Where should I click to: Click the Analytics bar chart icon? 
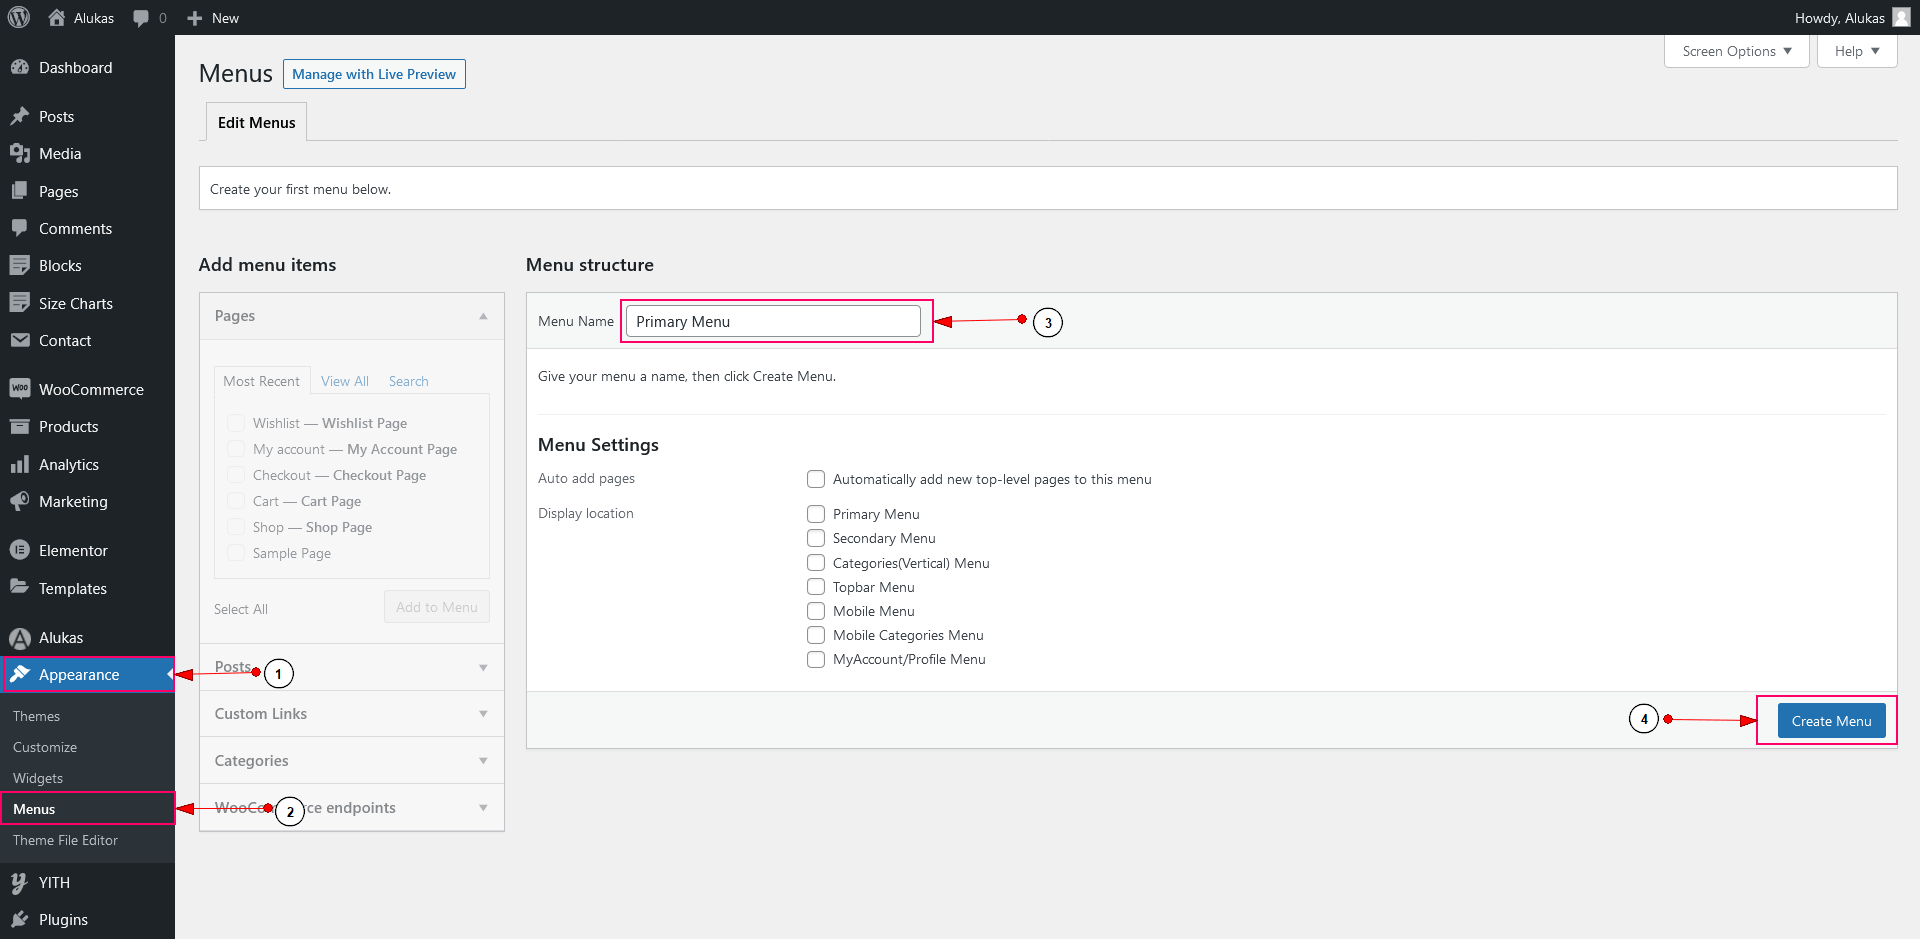tap(19, 464)
